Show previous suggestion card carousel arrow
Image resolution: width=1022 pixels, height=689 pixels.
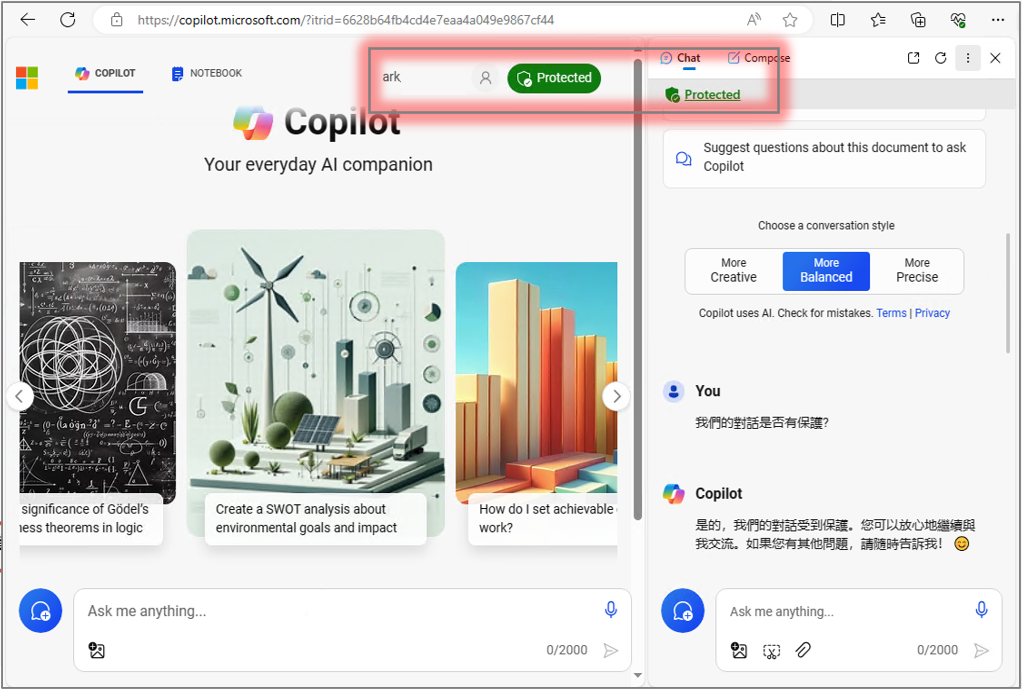click(20, 396)
